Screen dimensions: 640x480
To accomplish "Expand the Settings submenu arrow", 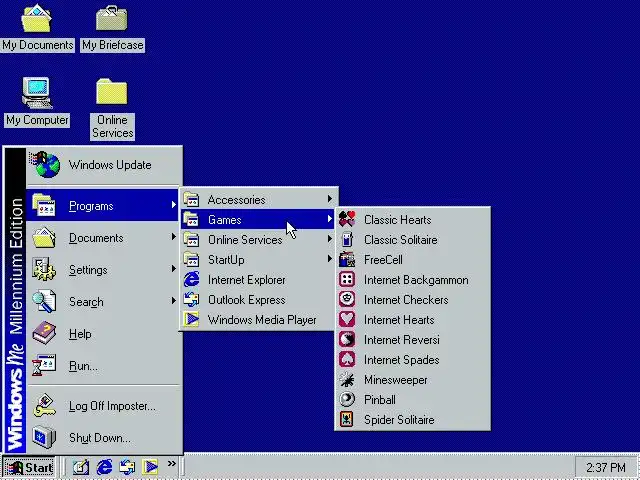I will point(173,269).
